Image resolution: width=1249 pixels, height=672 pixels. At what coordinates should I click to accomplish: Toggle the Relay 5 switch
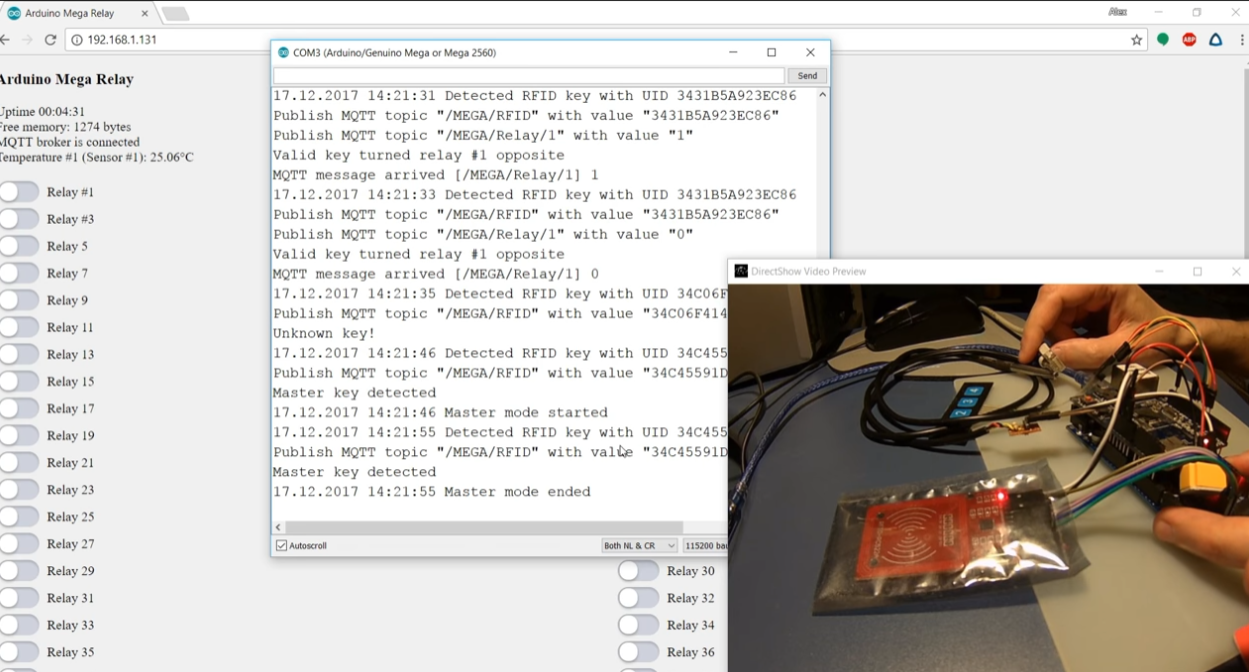click(x=19, y=246)
